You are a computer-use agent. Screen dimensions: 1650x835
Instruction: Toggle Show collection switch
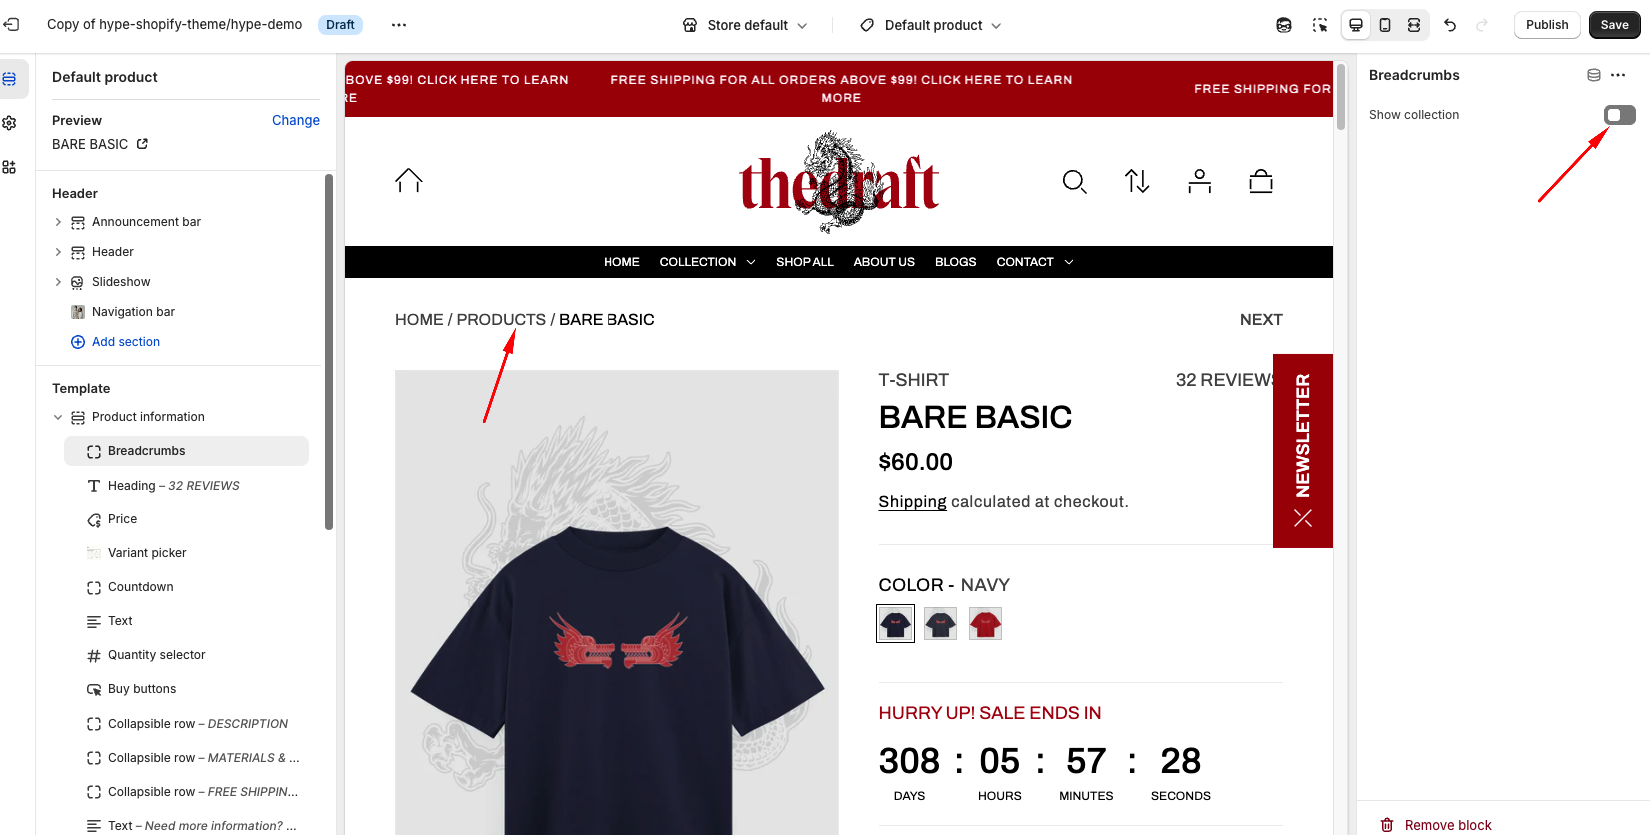[x=1620, y=115]
